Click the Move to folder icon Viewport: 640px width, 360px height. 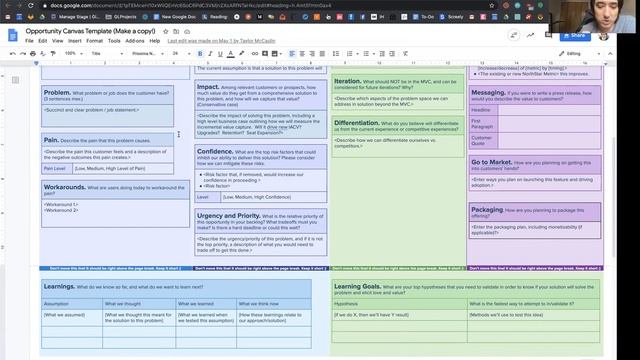click(176, 31)
